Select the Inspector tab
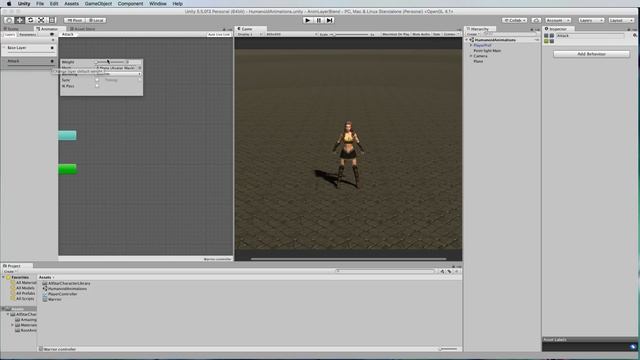Image resolution: width=640 pixels, height=360 pixels. click(558, 29)
